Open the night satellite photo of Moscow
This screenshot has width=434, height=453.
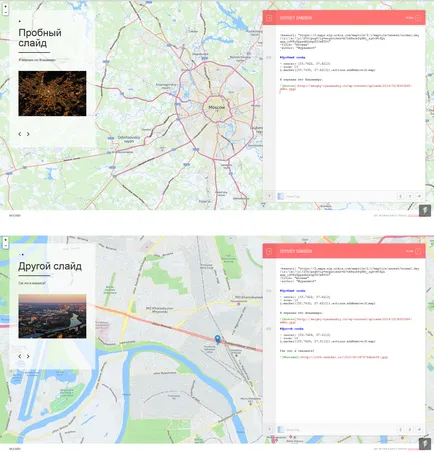pyautogui.click(x=52, y=93)
